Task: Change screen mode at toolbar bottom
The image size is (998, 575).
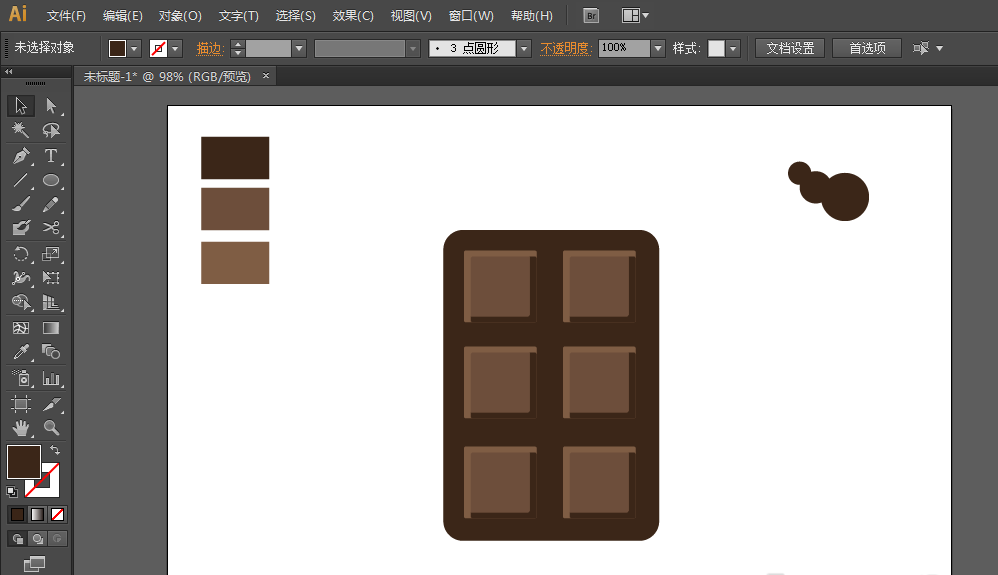Action: click(34, 564)
